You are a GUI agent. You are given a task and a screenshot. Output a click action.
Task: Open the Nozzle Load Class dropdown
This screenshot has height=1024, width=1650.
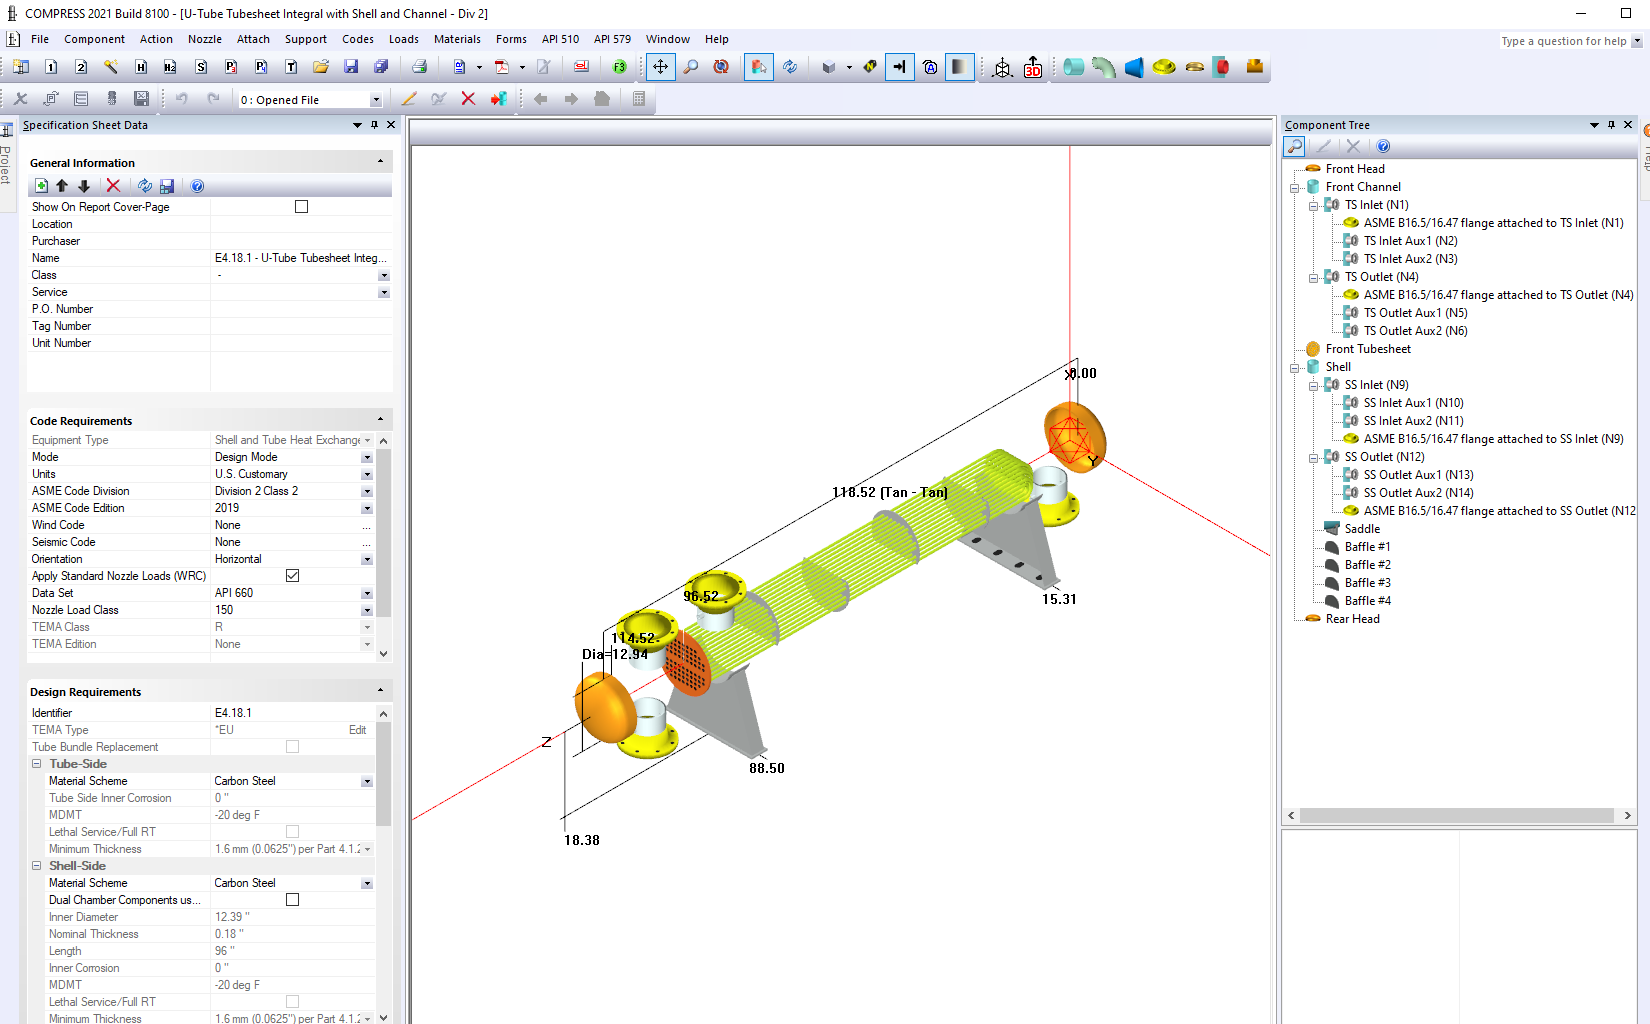tap(367, 610)
